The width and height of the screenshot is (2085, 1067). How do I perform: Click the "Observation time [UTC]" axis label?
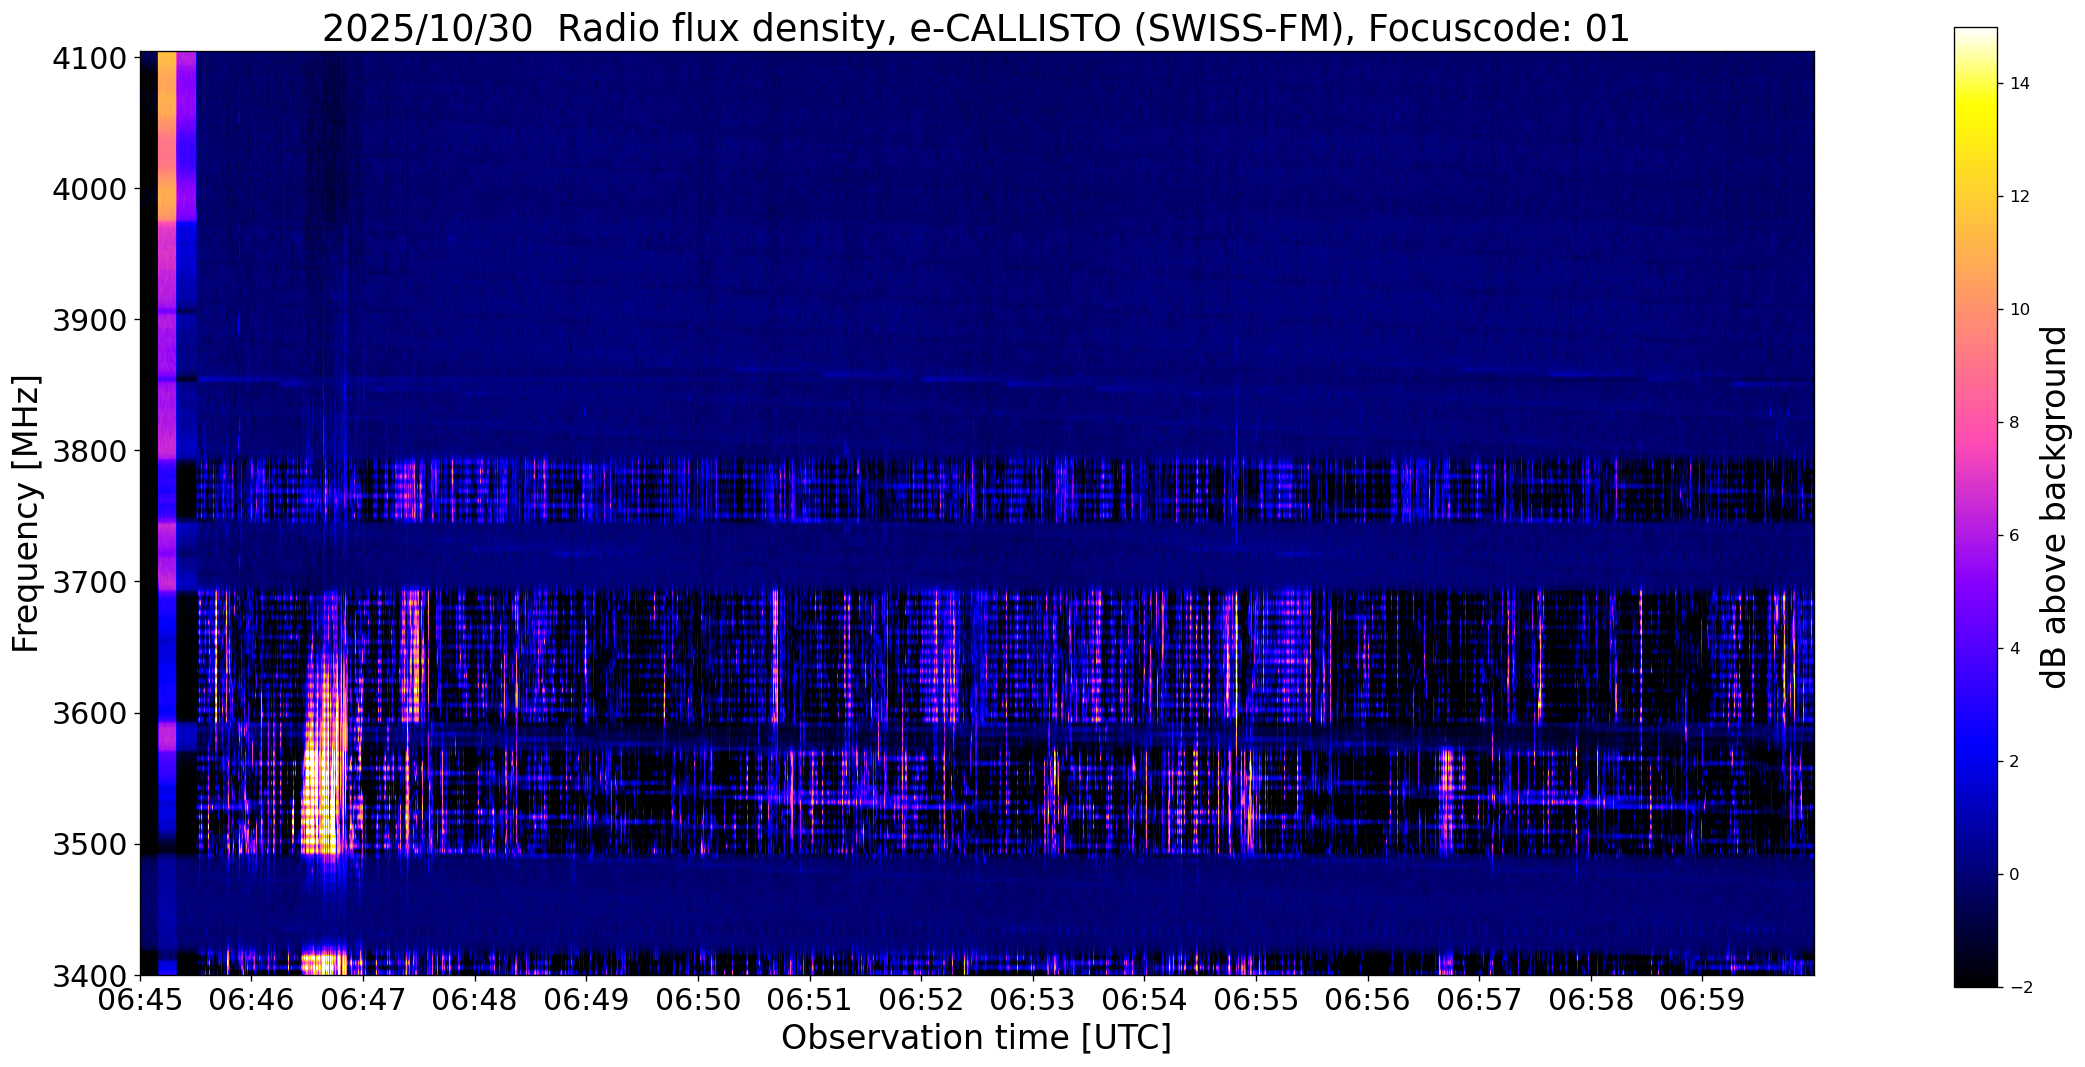pyautogui.click(x=976, y=1038)
